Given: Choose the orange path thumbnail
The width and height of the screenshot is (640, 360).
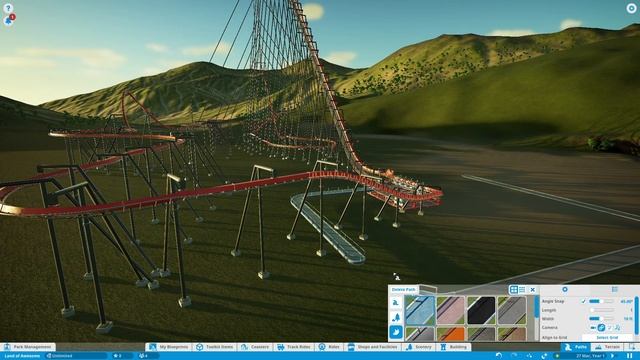Looking at the screenshot, I should tap(451, 334).
